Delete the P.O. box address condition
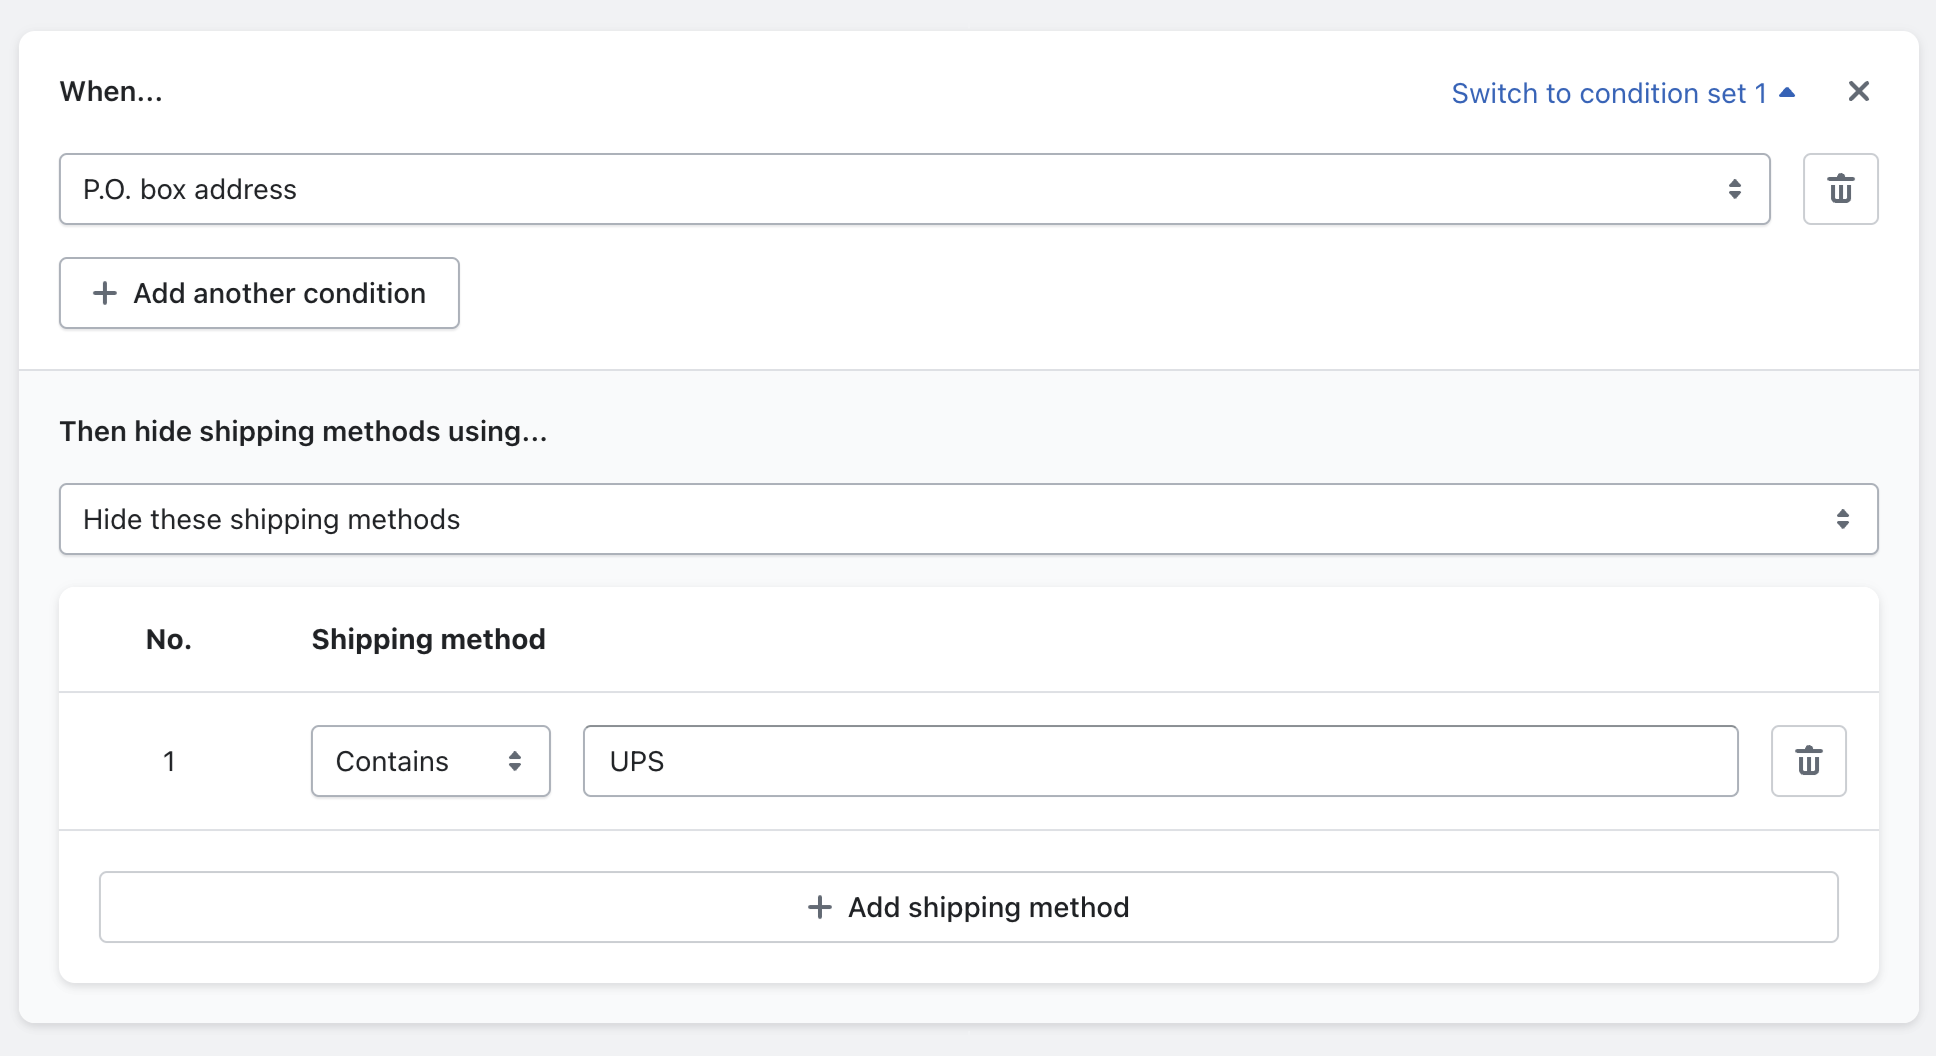The width and height of the screenshot is (1936, 1056). (x=1840, y=189)
